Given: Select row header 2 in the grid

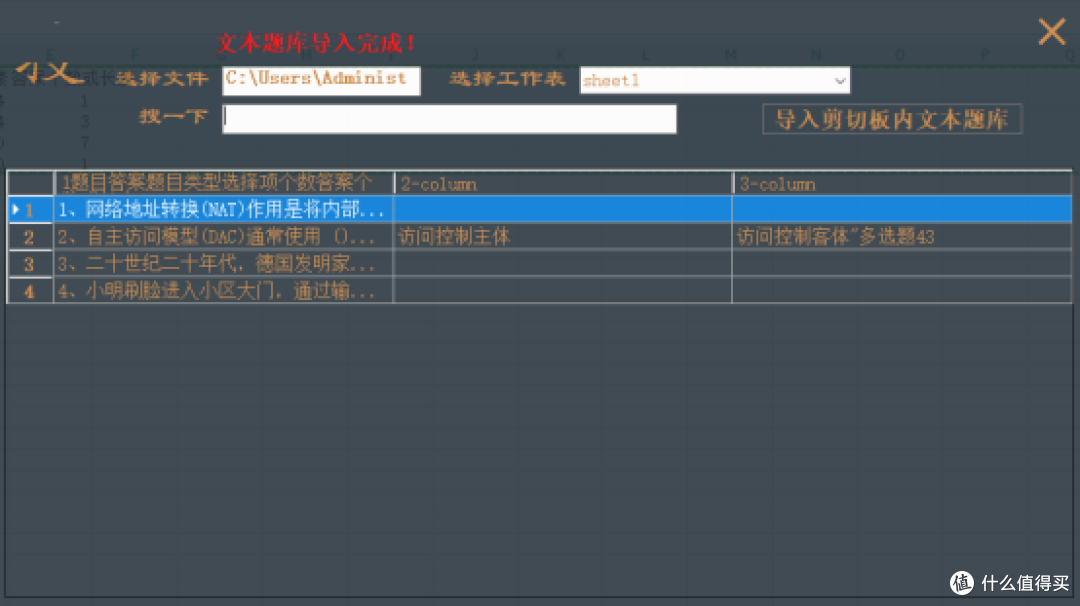Looking at the screenshot, I should tap(30, 236).
